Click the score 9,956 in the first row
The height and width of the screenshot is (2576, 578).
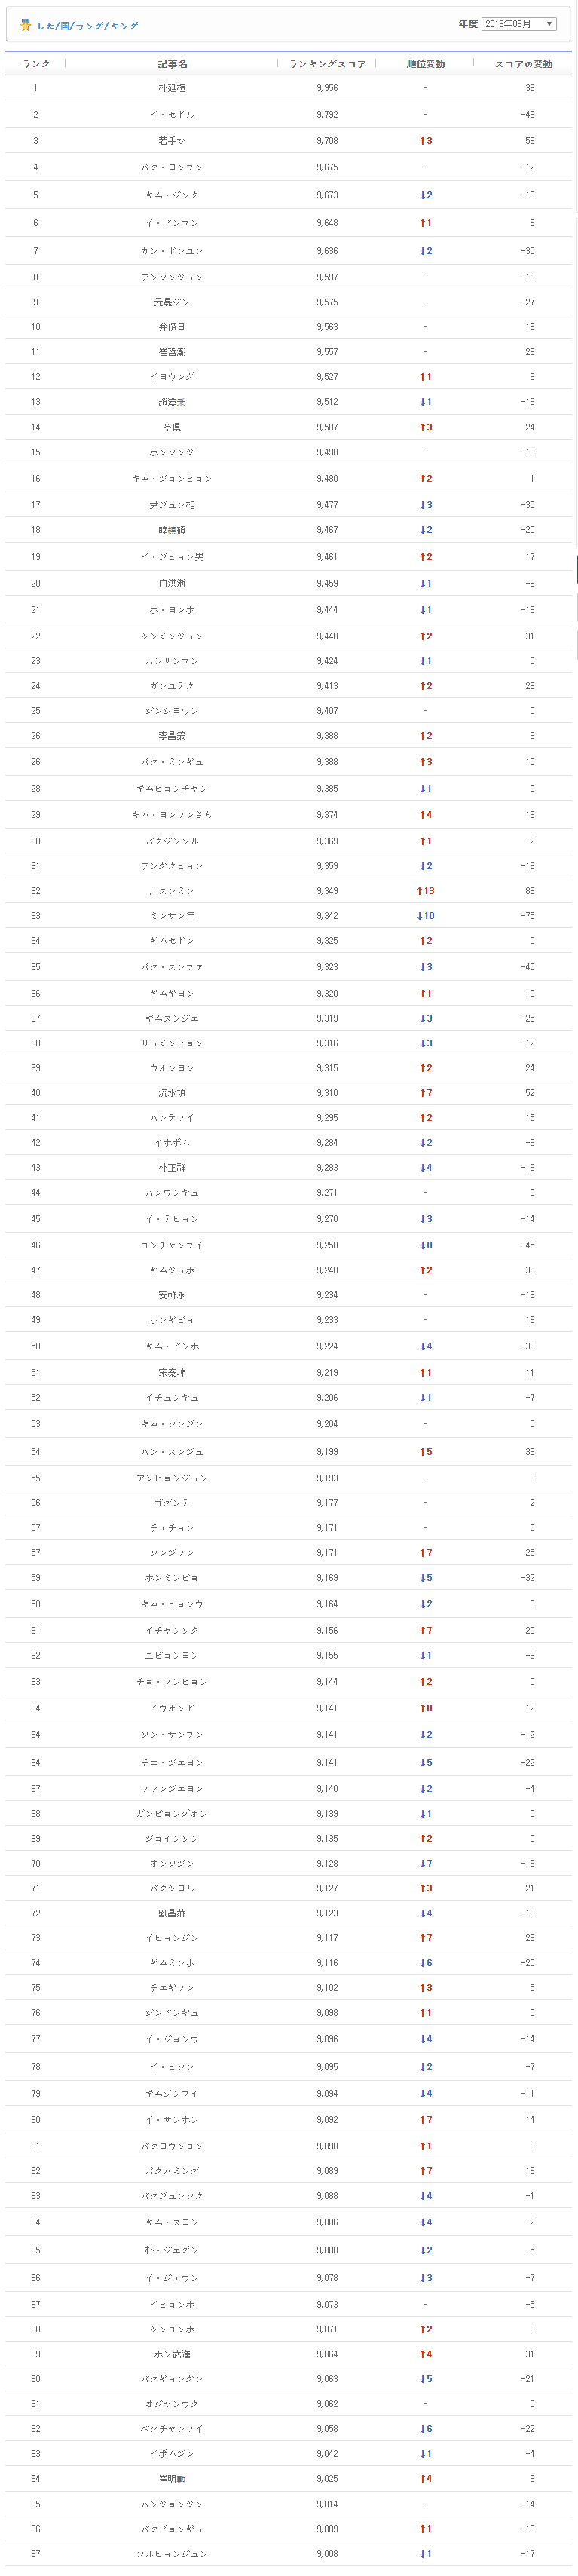pos(327,88)
